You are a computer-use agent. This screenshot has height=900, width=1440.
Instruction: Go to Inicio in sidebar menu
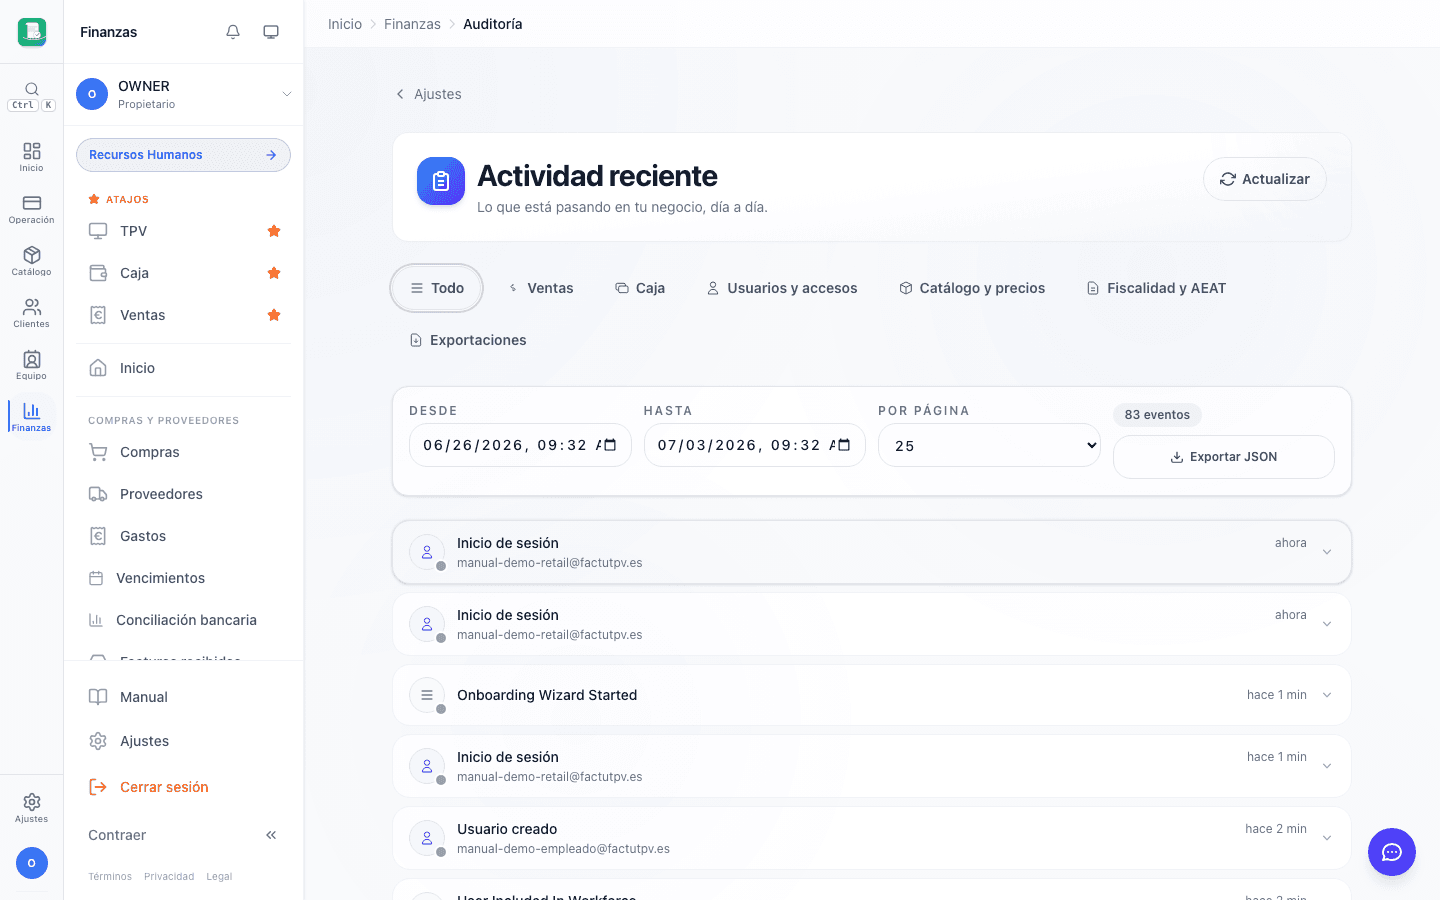click(184, 368)
